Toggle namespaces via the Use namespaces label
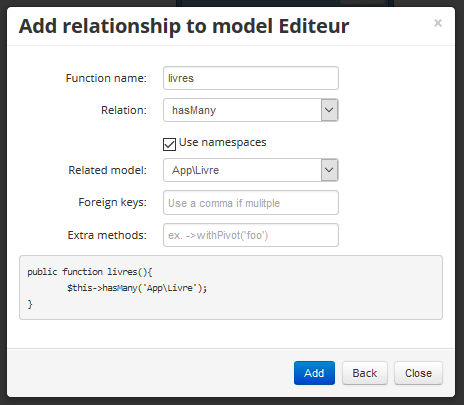This screenshot has width=464, height=405. point(222,142)
